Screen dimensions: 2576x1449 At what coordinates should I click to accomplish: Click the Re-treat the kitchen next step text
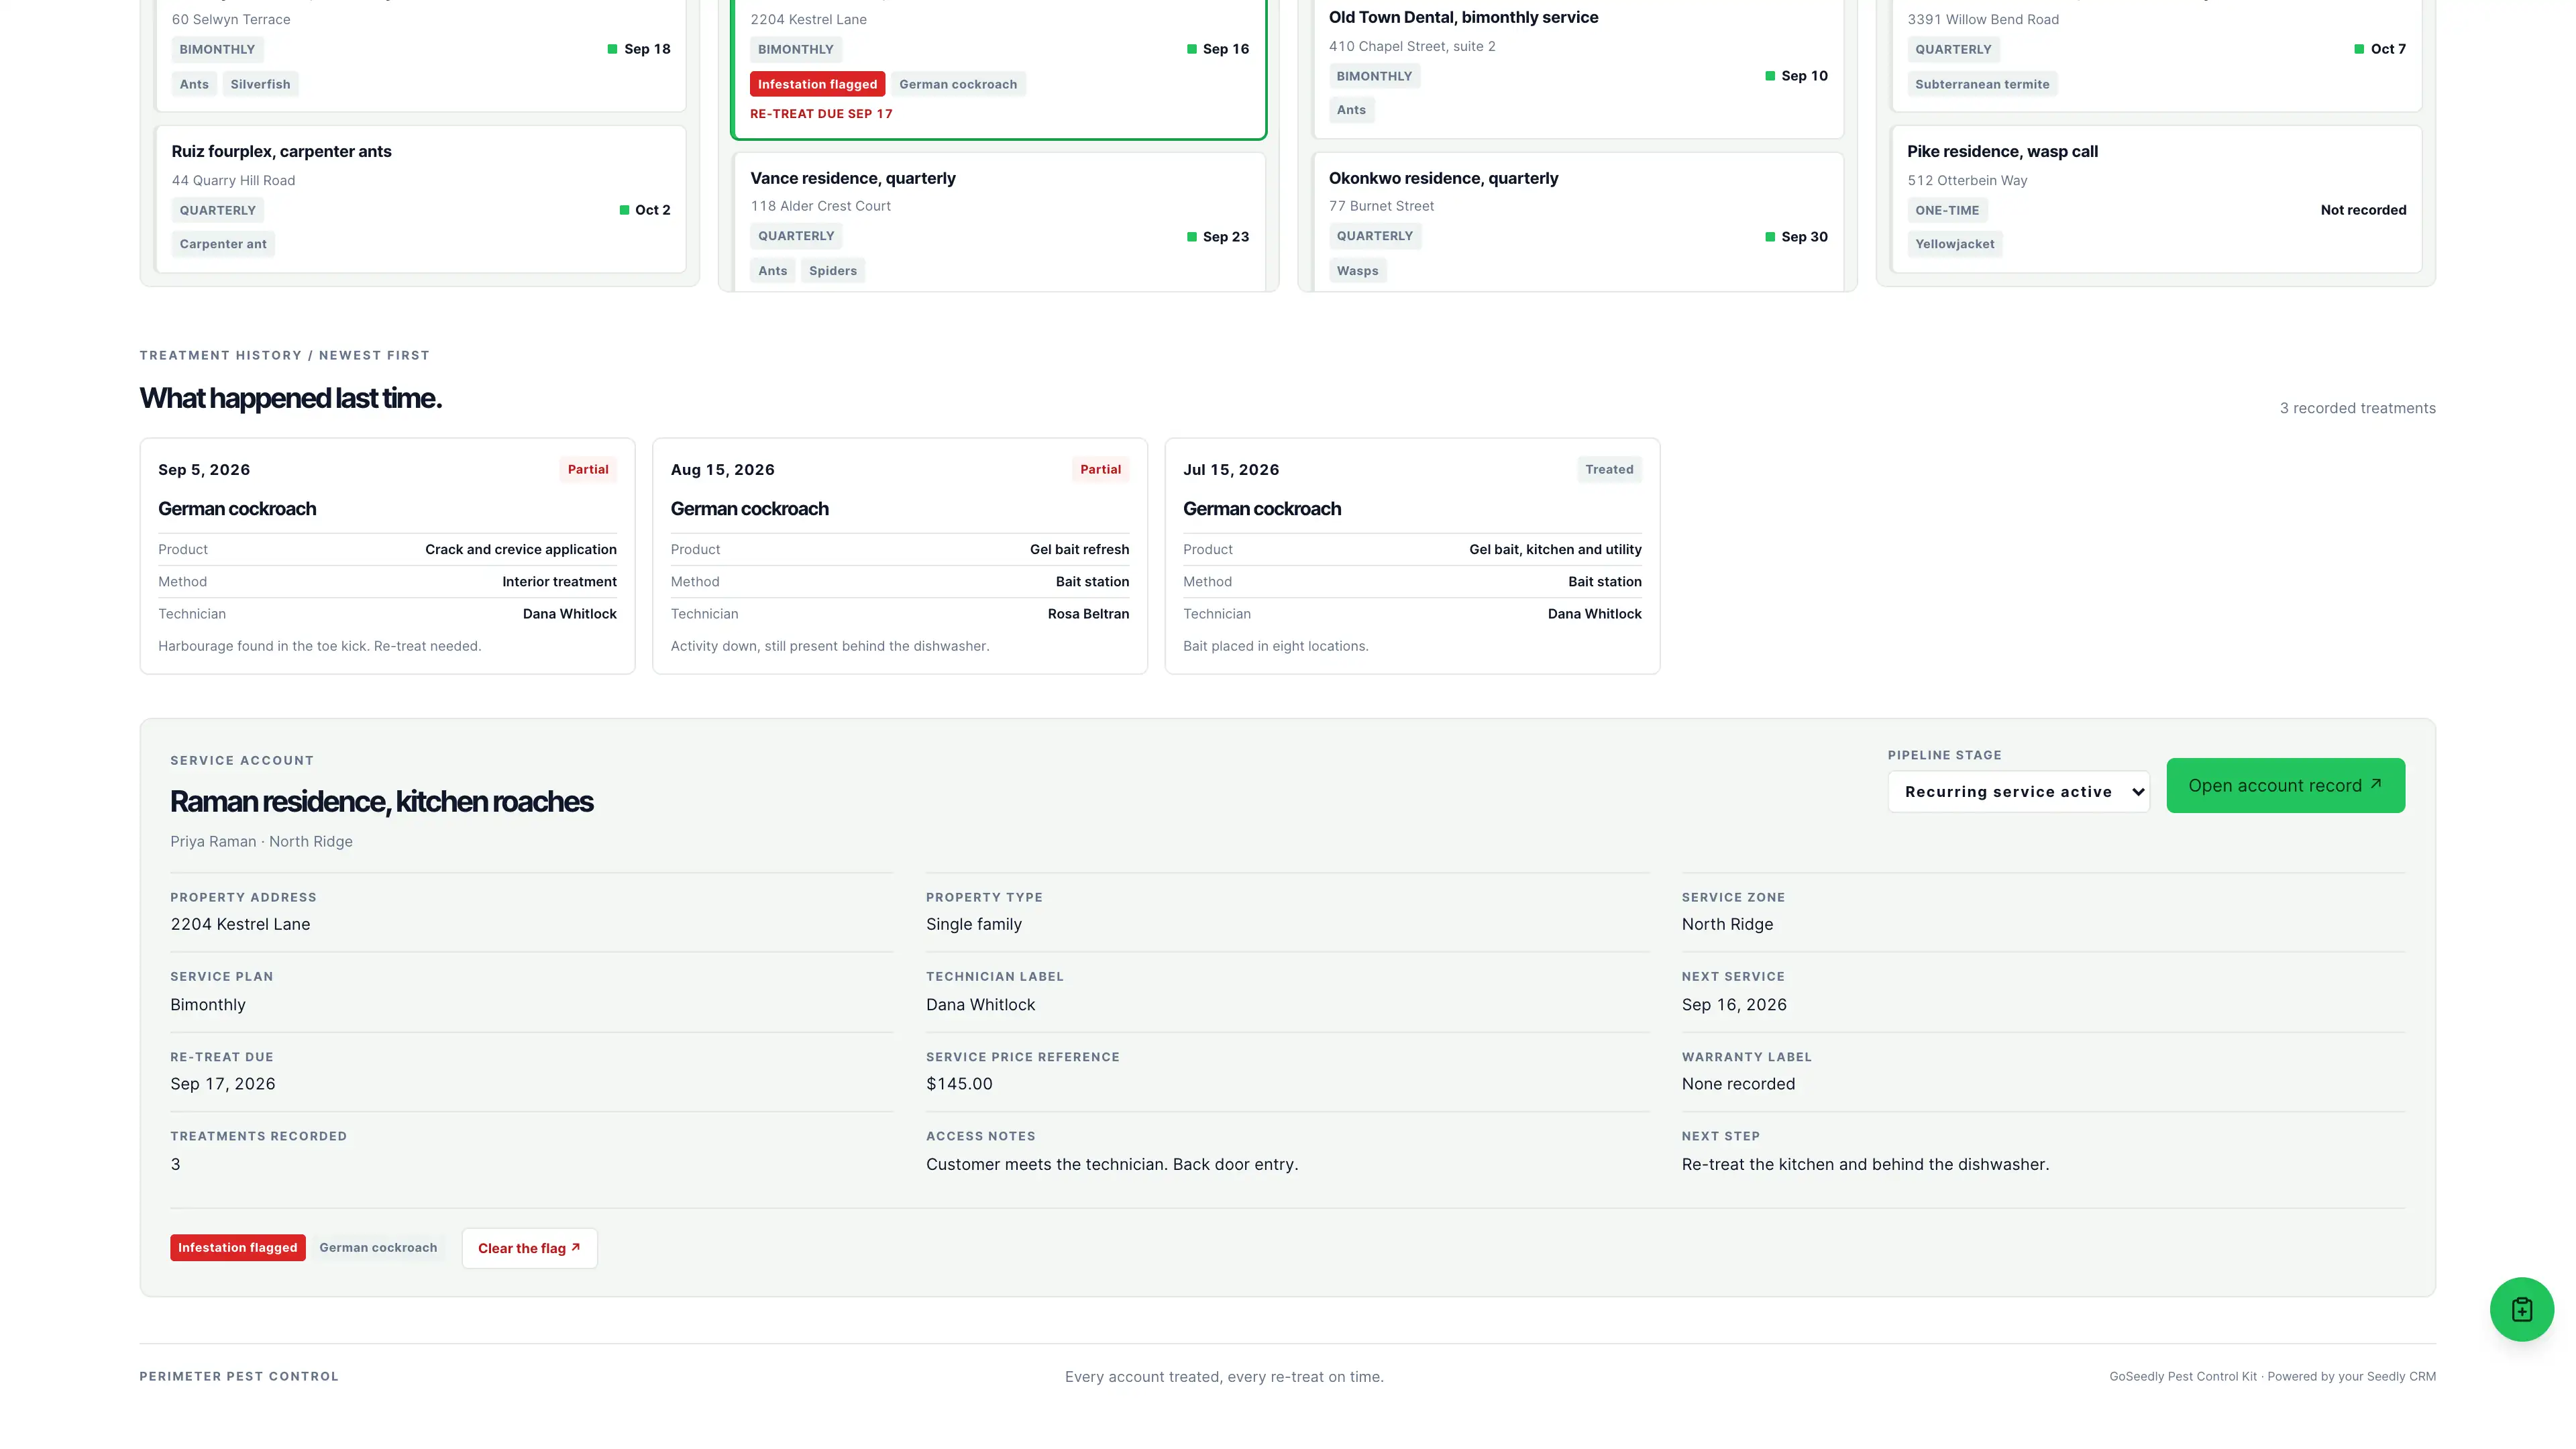[1864, 1164]
